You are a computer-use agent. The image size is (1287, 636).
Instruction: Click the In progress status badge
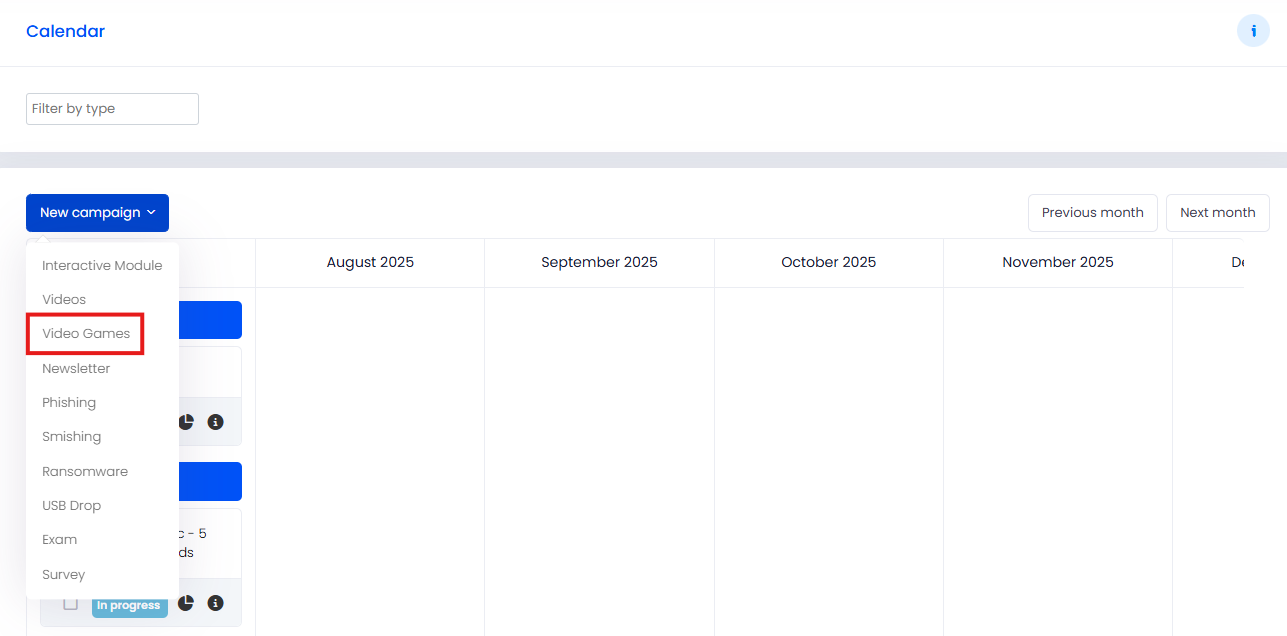pos(129,605)
